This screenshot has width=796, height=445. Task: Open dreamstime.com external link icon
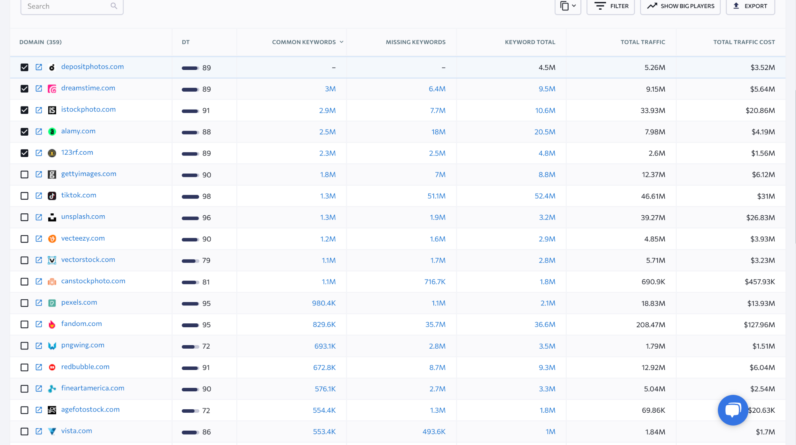[x=39, y=88]
